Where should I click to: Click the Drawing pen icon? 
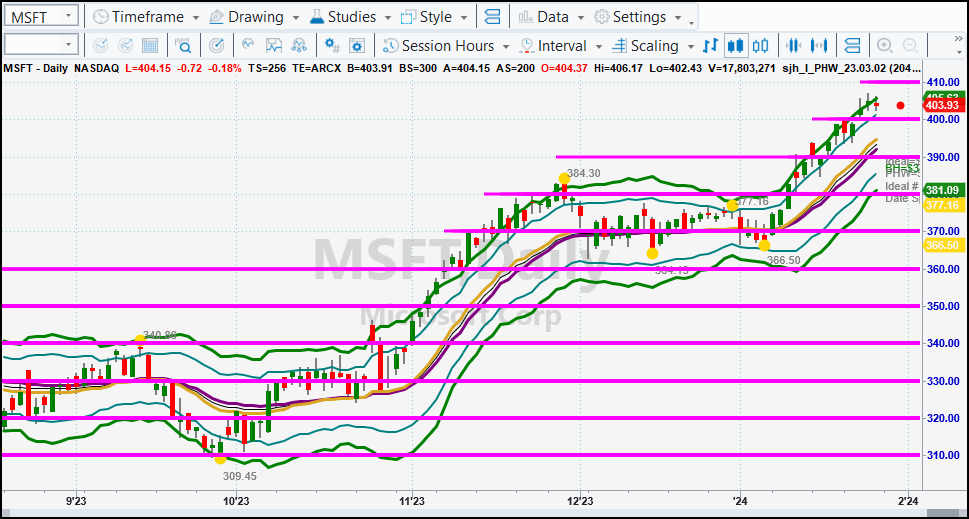coord(216,17)
